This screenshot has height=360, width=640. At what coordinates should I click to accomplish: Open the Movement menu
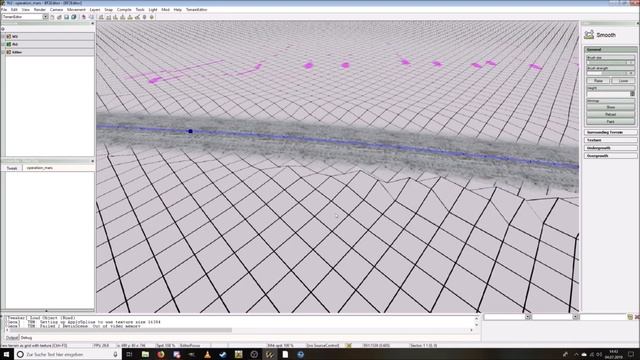tap(76, 9)
